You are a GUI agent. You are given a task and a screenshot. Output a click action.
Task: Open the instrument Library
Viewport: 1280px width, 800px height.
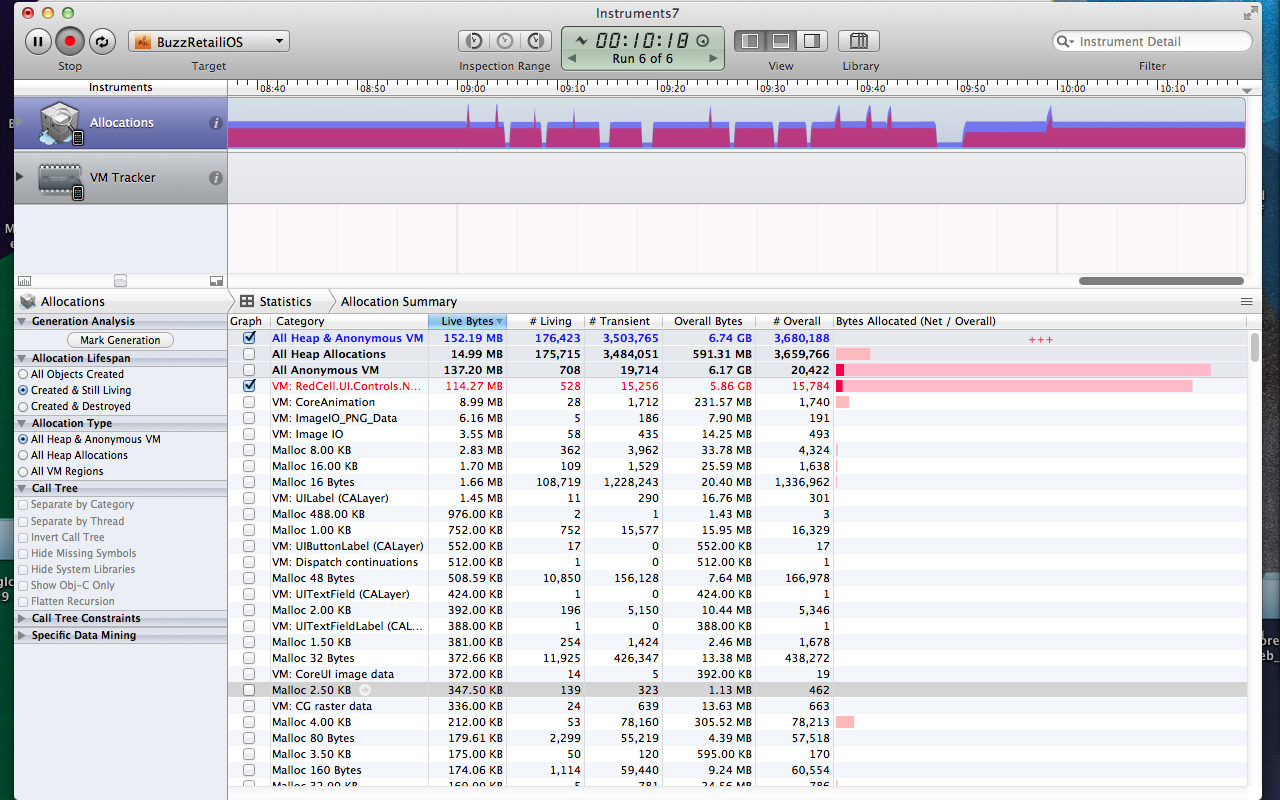pos(859,41)
